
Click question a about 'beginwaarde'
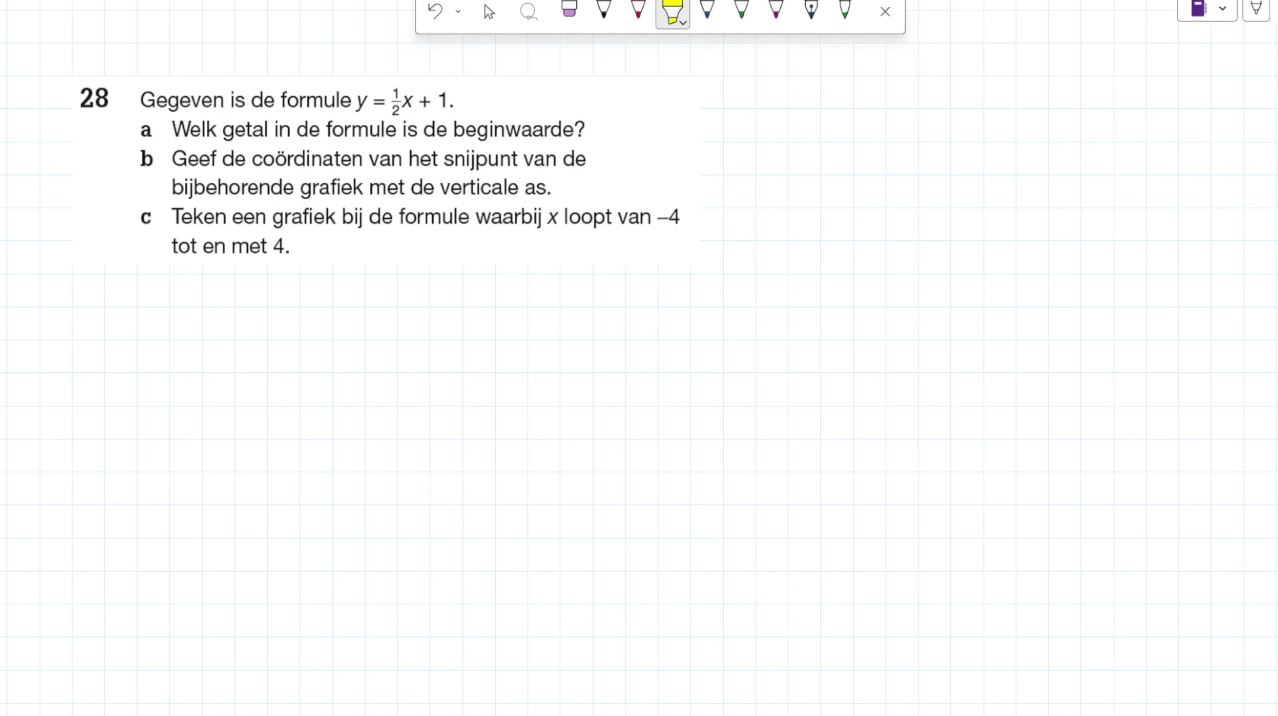pyautogui.click(x=378, y=130)
